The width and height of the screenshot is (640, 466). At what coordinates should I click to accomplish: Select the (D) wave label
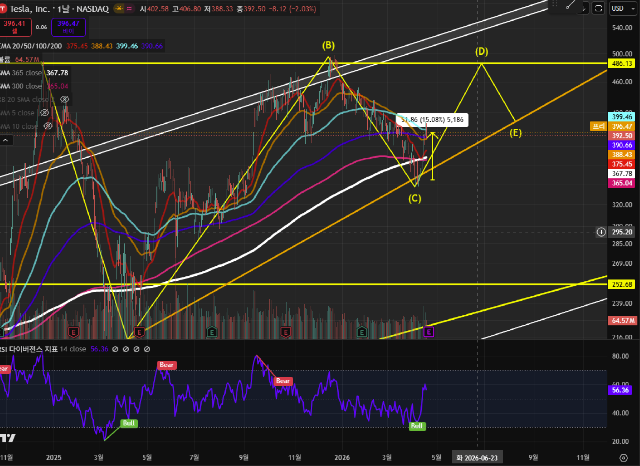pyautogui.click(x=482, y=51)
